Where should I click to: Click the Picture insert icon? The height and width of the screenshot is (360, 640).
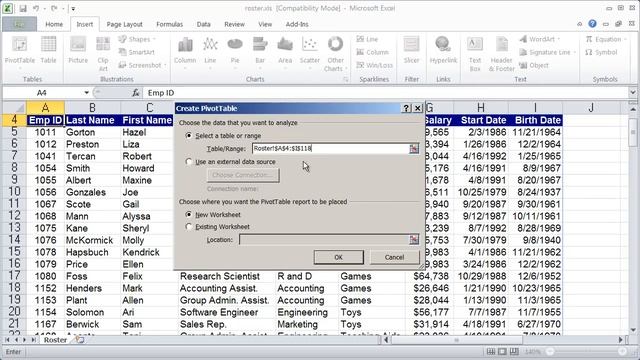[x=78, y=51]
